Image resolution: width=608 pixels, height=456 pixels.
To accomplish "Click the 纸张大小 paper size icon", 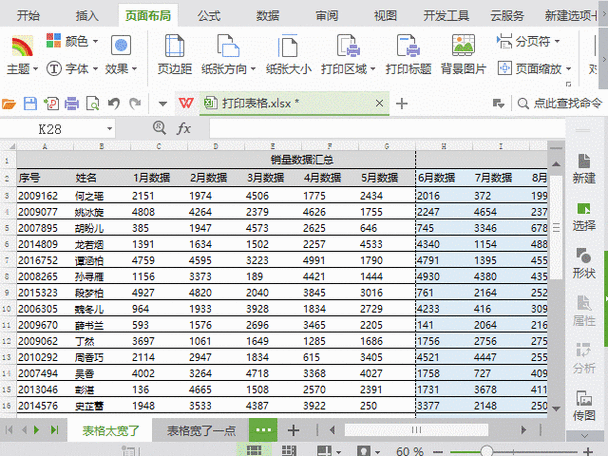I will click(x=288, y=45).
